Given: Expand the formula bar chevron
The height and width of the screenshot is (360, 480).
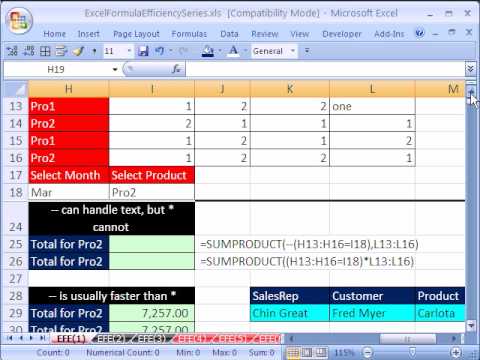Looking at the screenshot, I should tap(470, 69).
